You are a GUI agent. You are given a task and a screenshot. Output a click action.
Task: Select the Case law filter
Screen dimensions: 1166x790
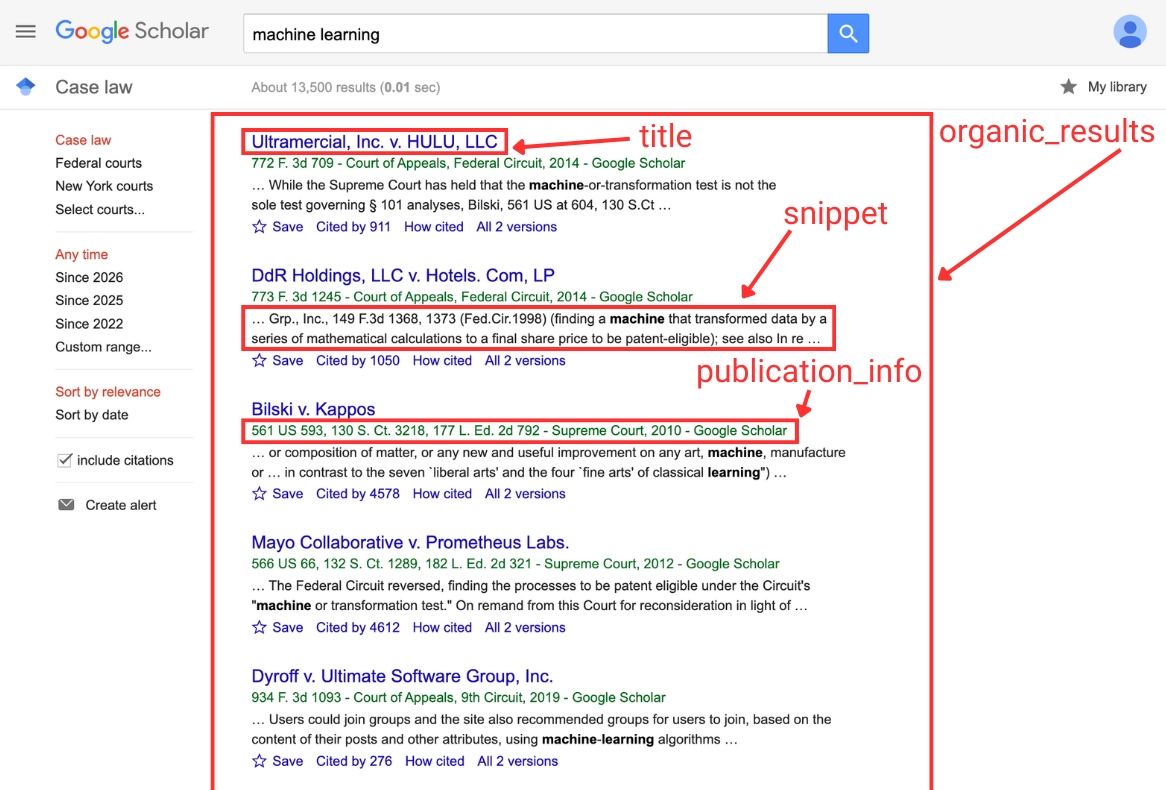pos(83,140)
